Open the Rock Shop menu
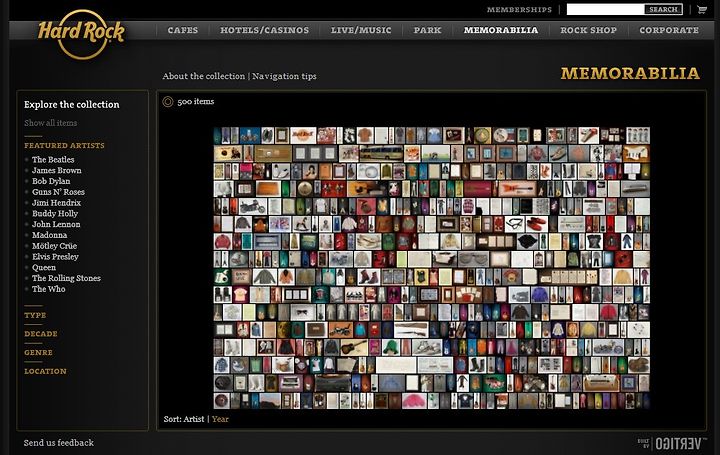The width and height of the screenshot is (720, 455). (x=588, y=30)
